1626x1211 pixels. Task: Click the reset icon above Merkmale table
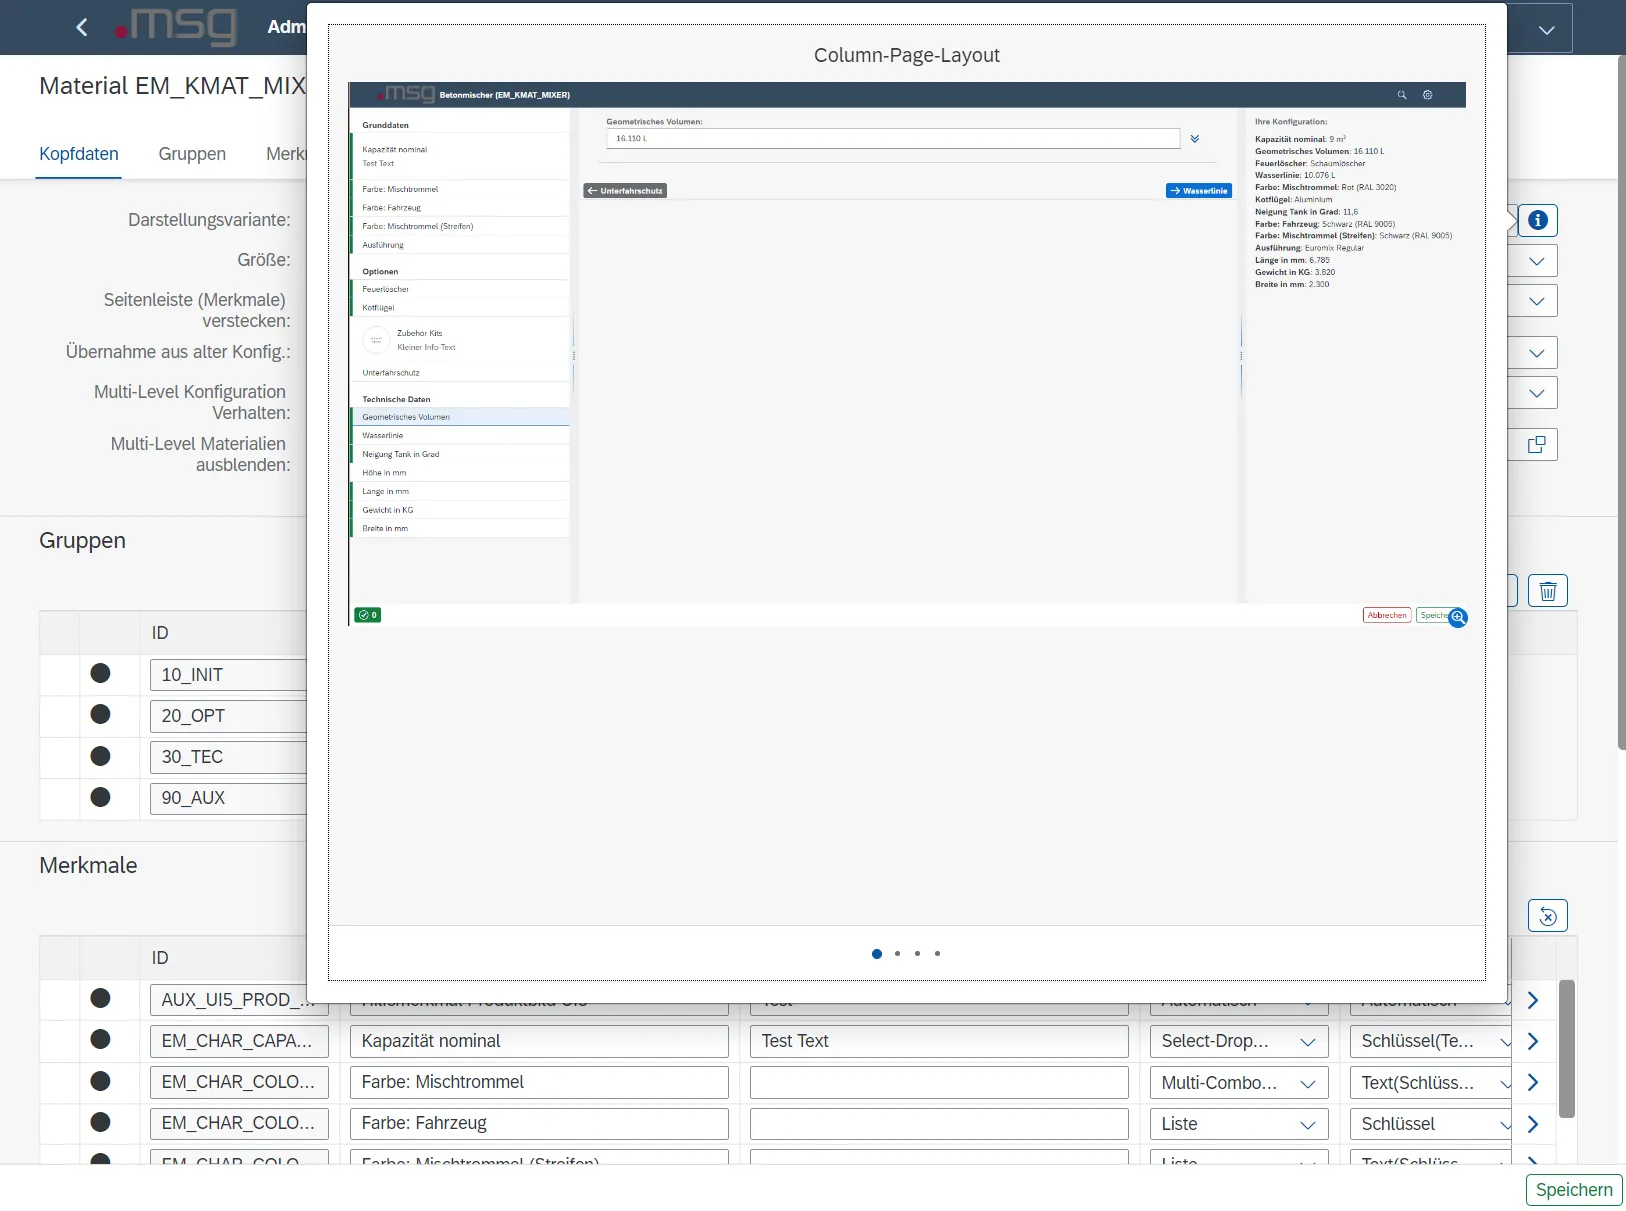coord(1547,916)
